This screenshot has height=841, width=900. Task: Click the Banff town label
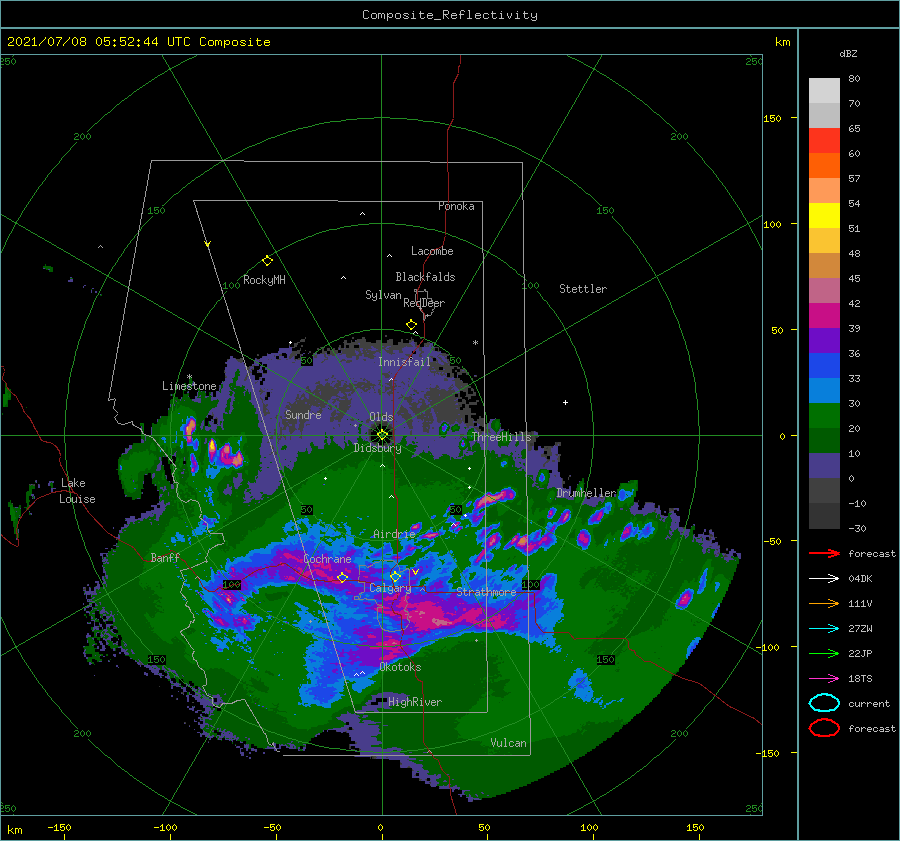pos(165,557)
